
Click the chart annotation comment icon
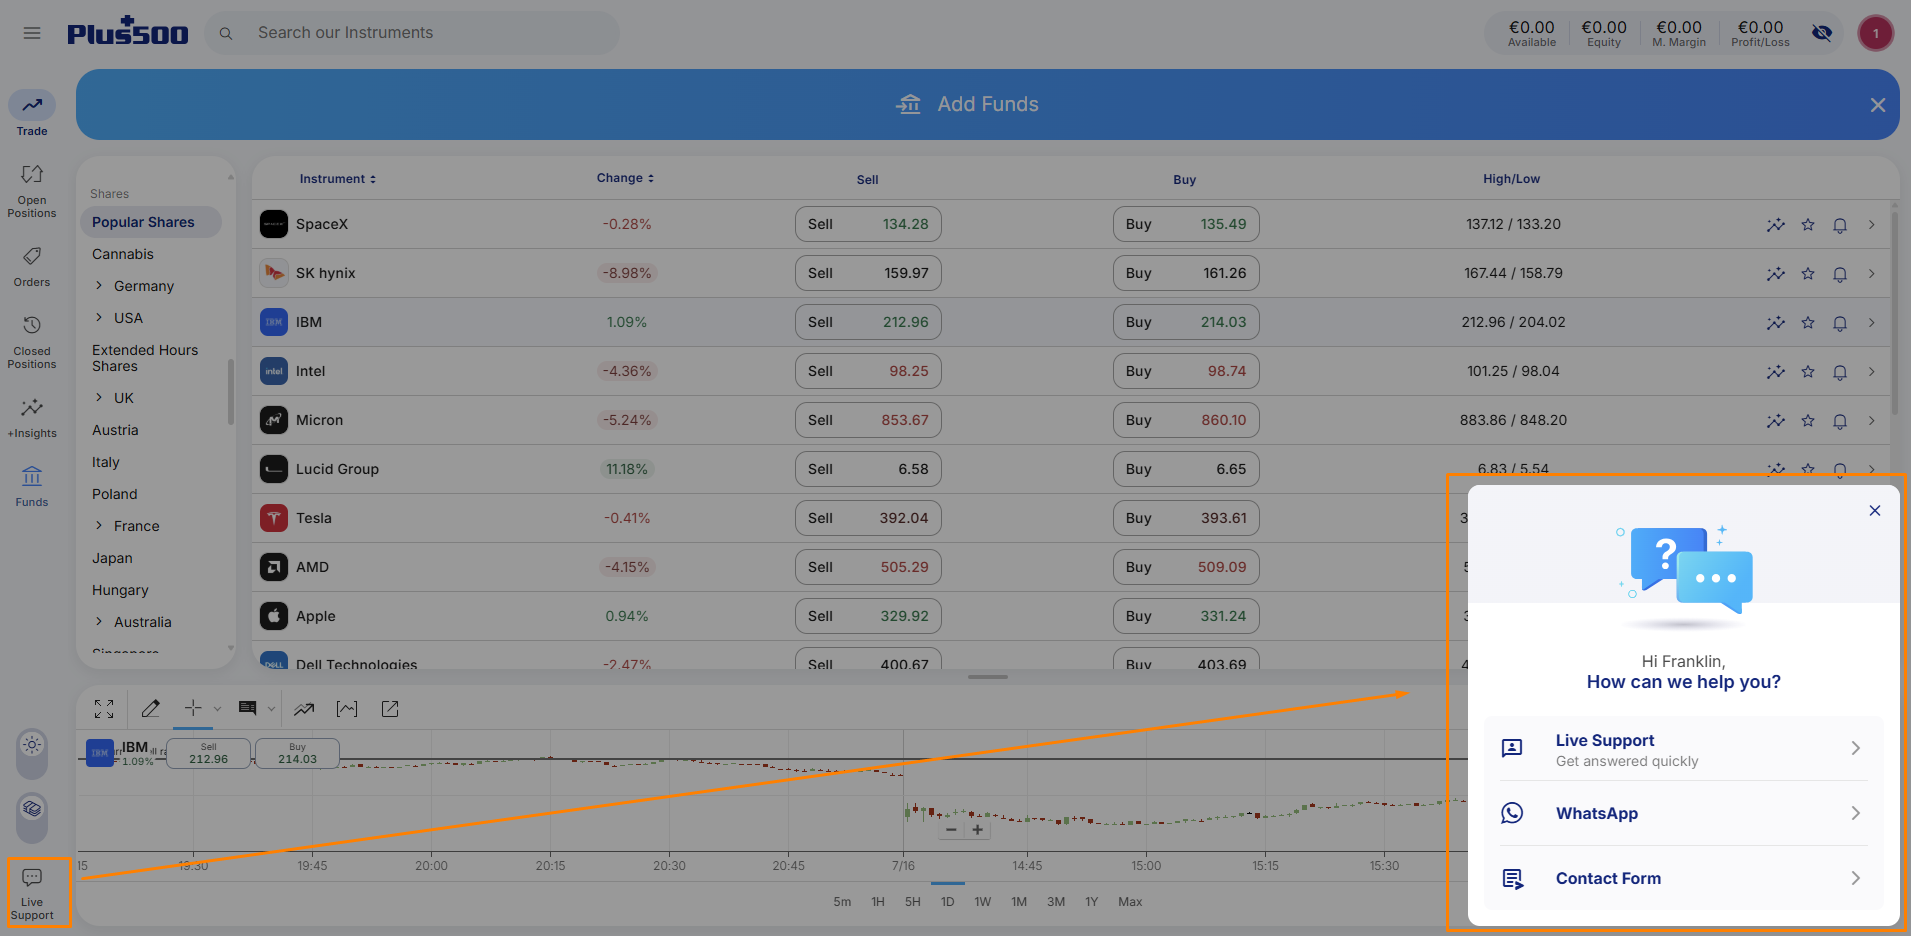(x=247, y=708)
